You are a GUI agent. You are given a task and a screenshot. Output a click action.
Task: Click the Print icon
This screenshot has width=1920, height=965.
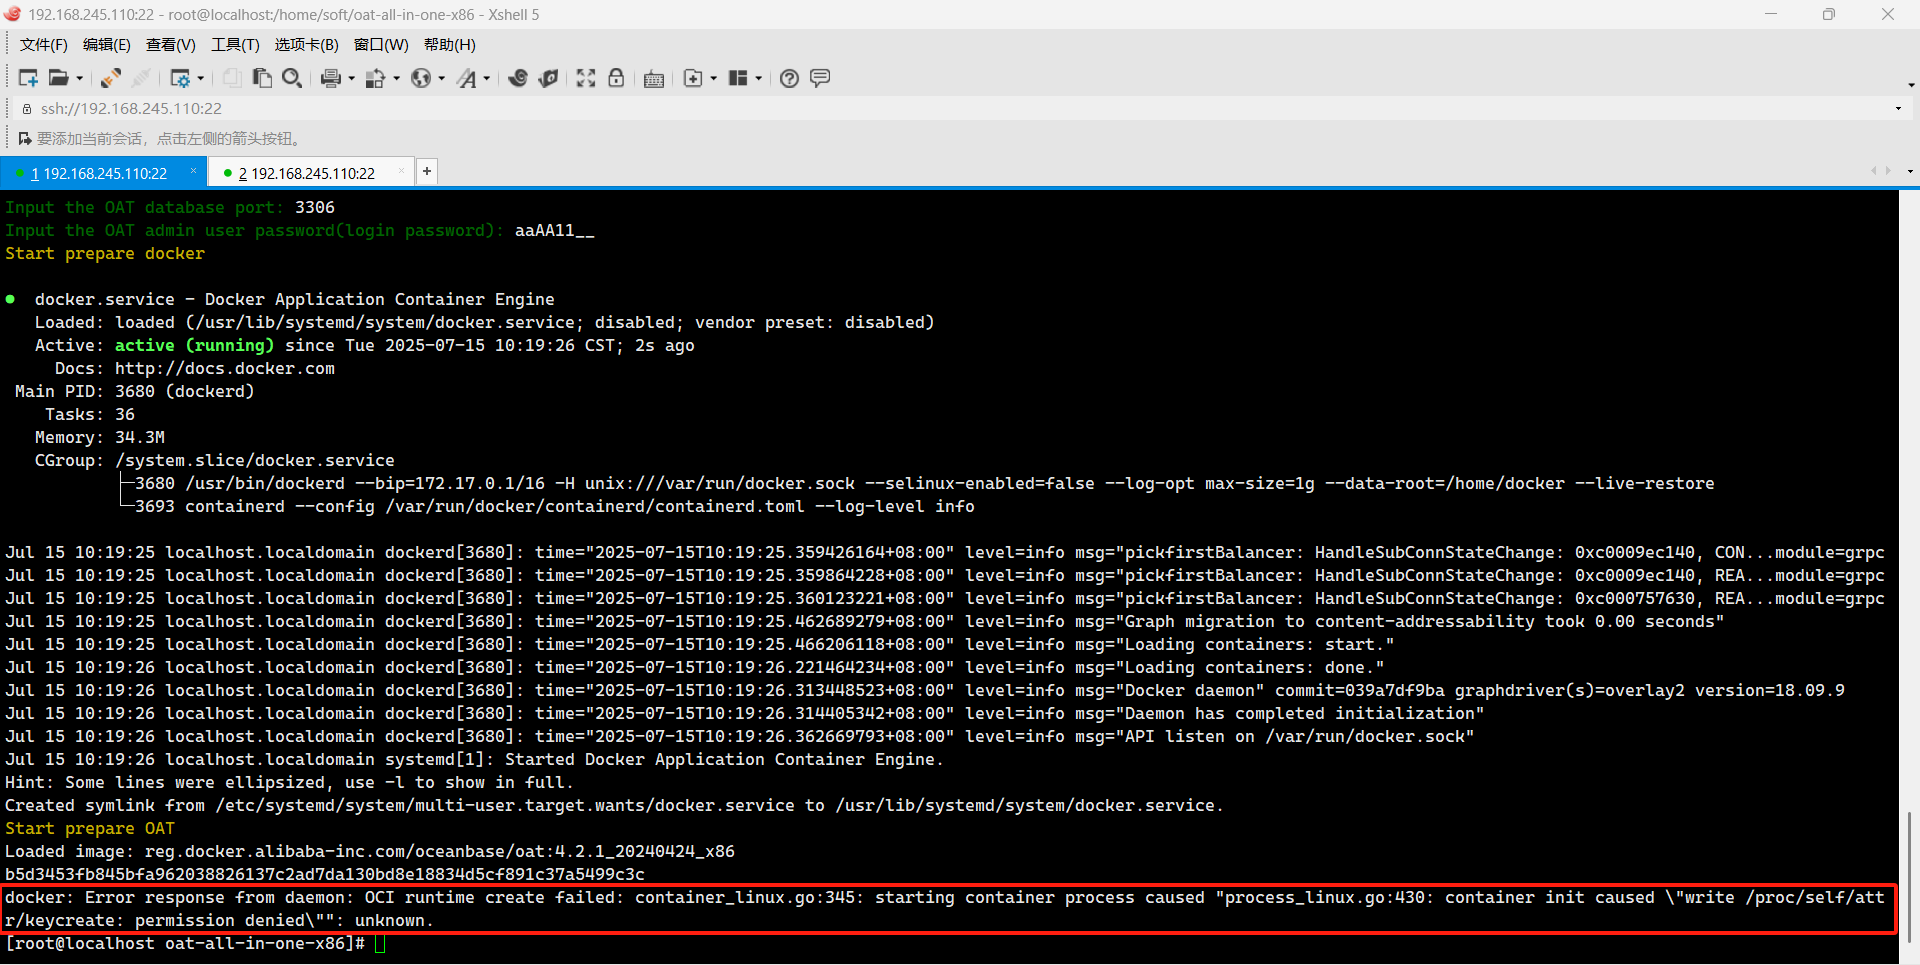point(331,78)
